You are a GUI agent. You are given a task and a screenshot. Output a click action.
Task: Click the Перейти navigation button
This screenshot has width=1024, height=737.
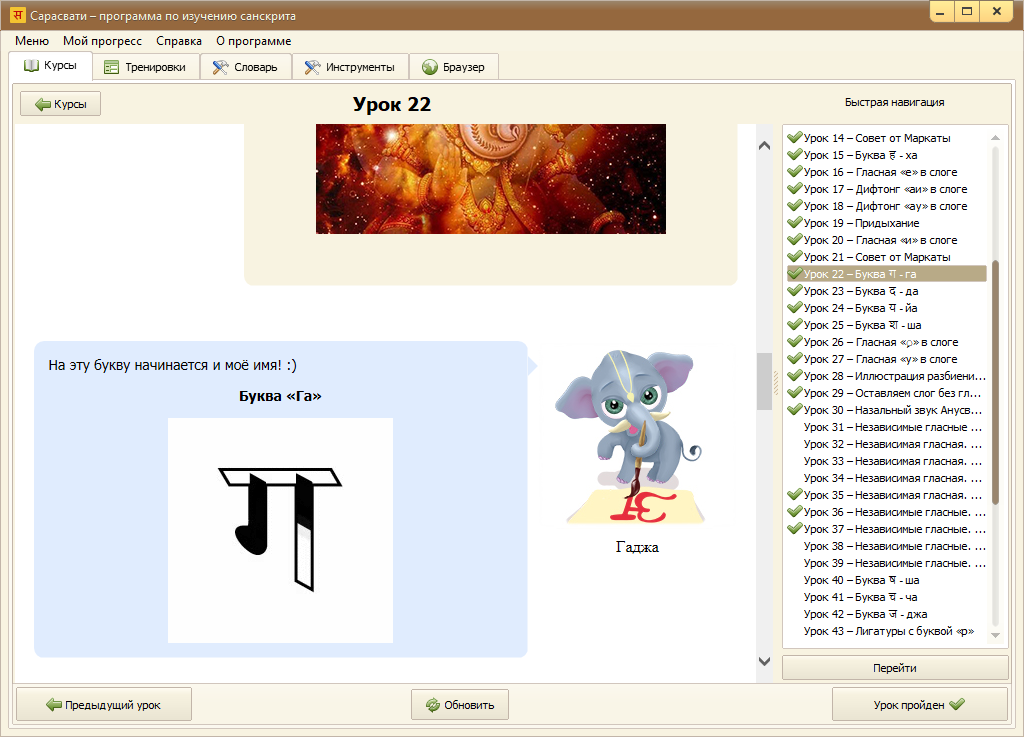coord(895,668)
